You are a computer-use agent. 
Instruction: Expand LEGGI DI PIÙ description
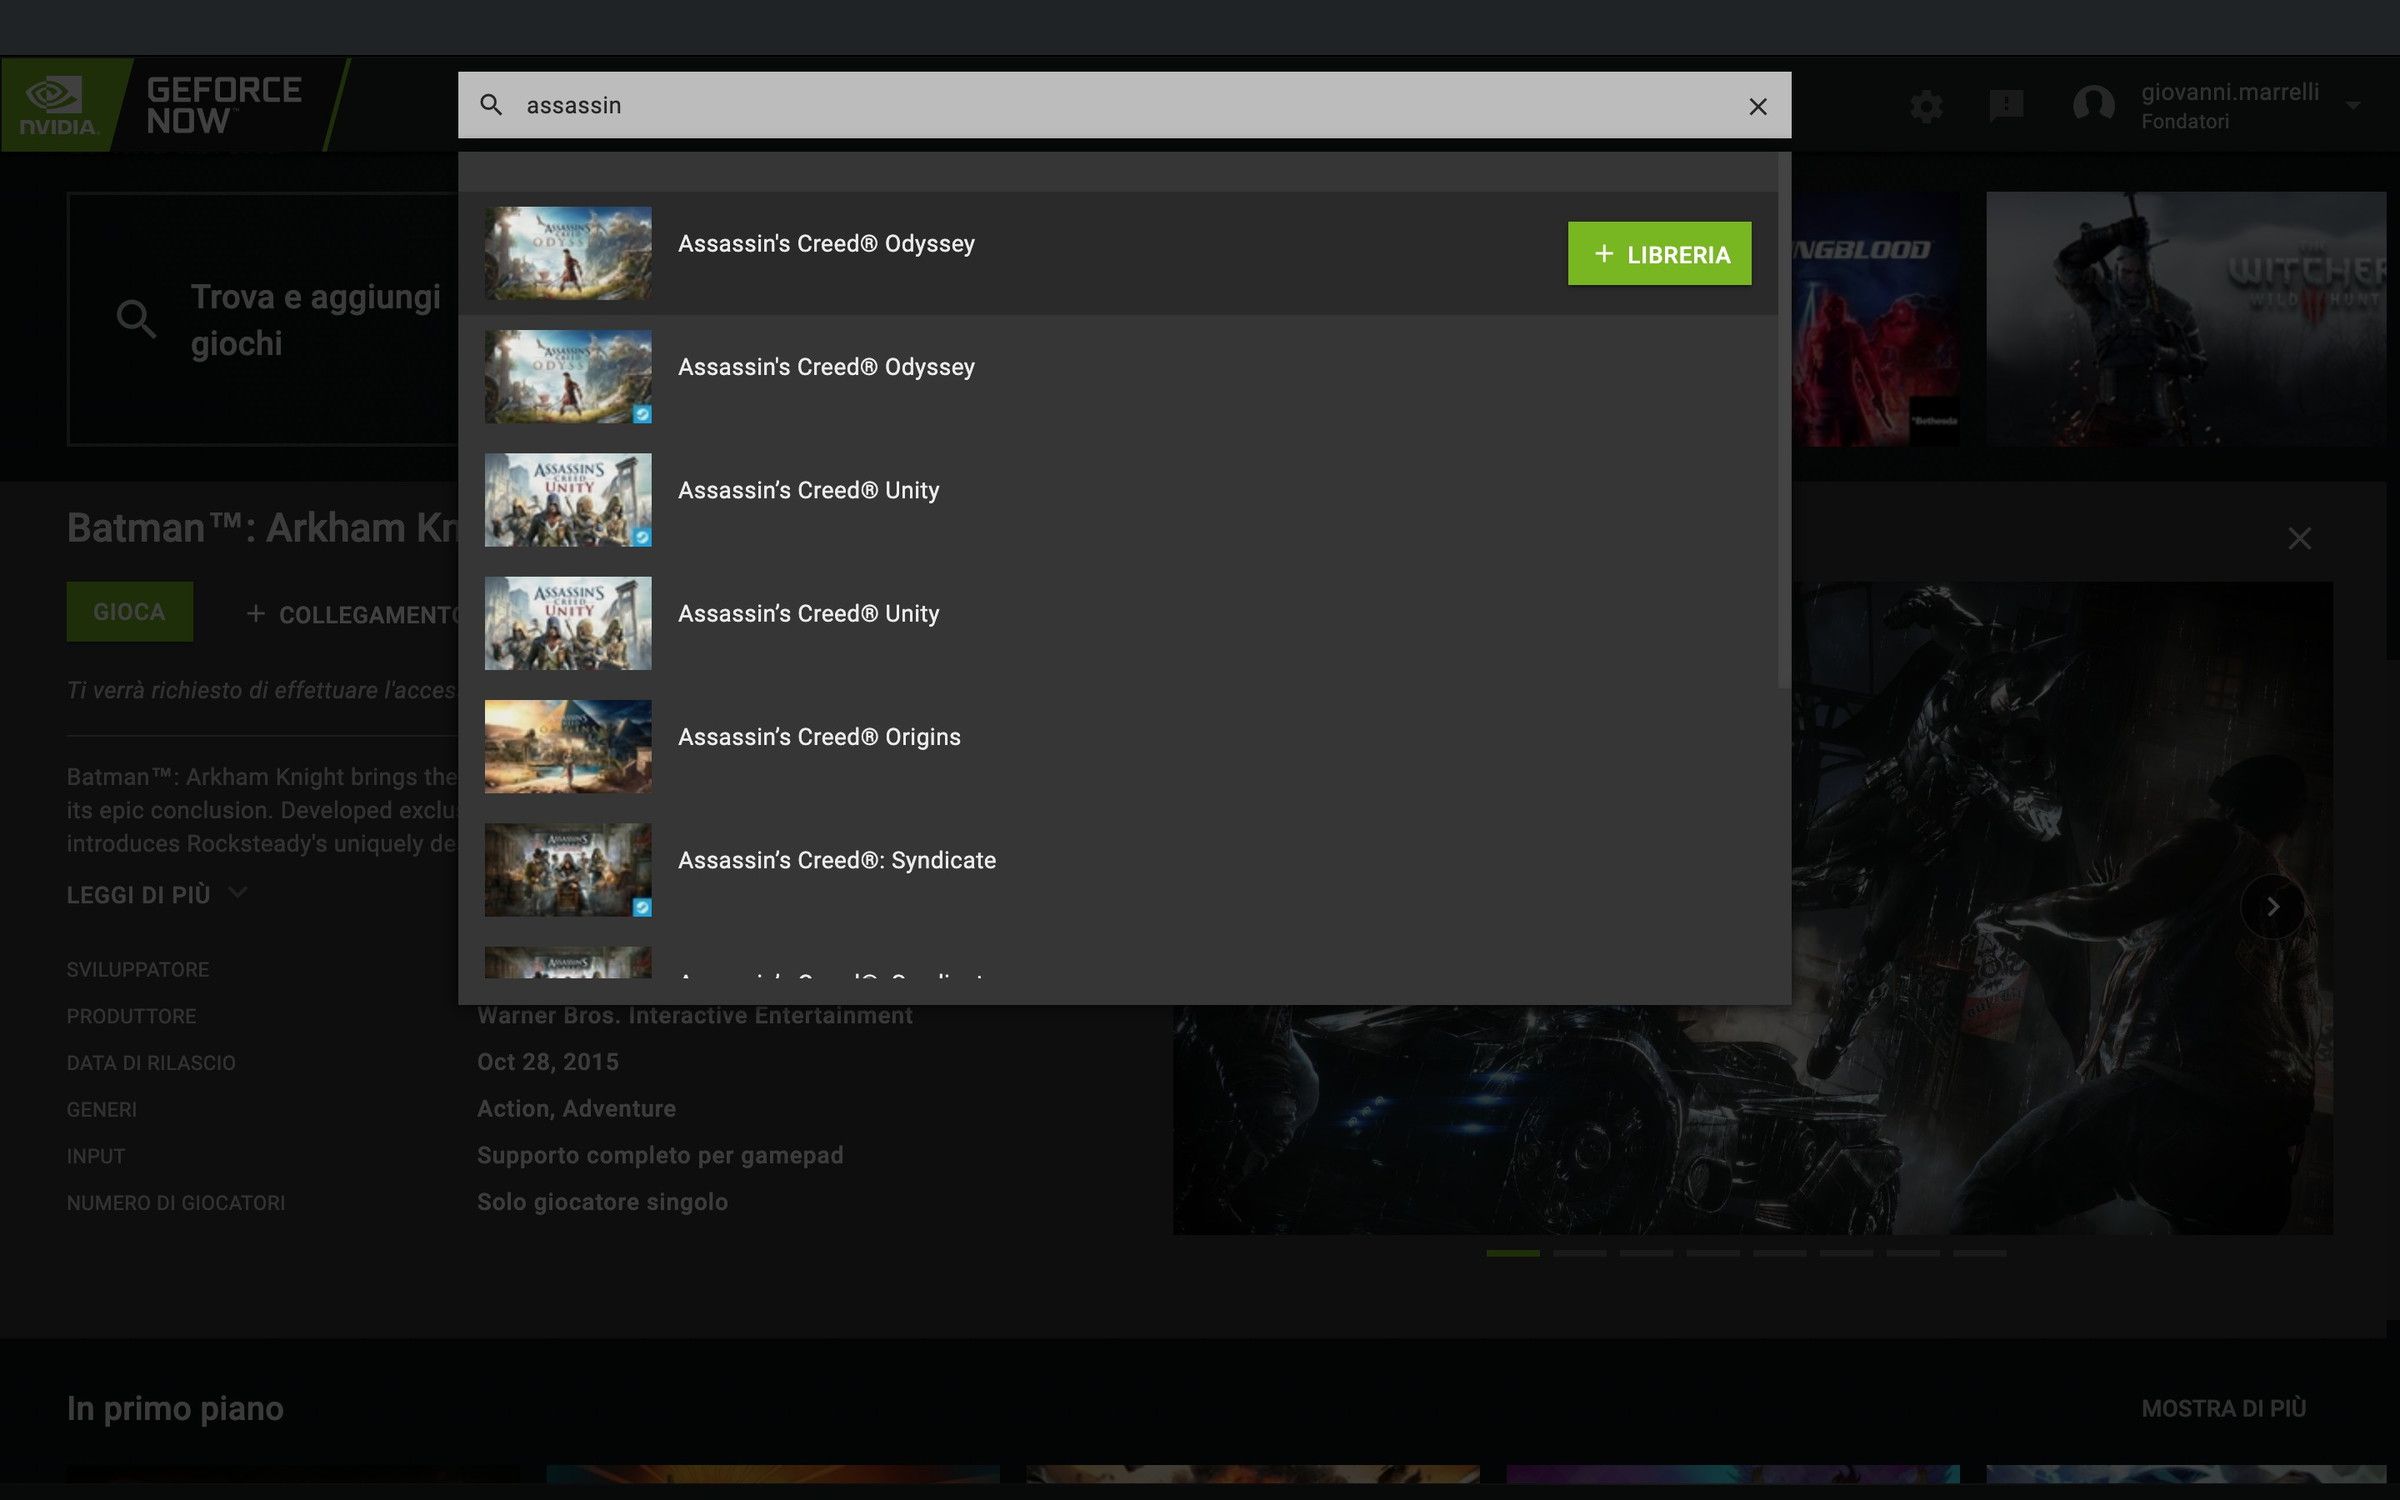(x=157, y=894)
